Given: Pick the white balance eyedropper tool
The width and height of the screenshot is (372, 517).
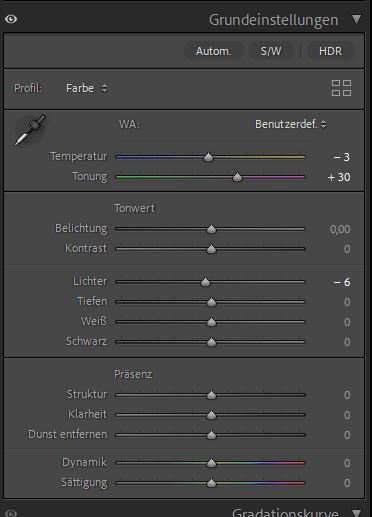Looking at the screenshot, I should pyautogui.click(x=30, y=130).
